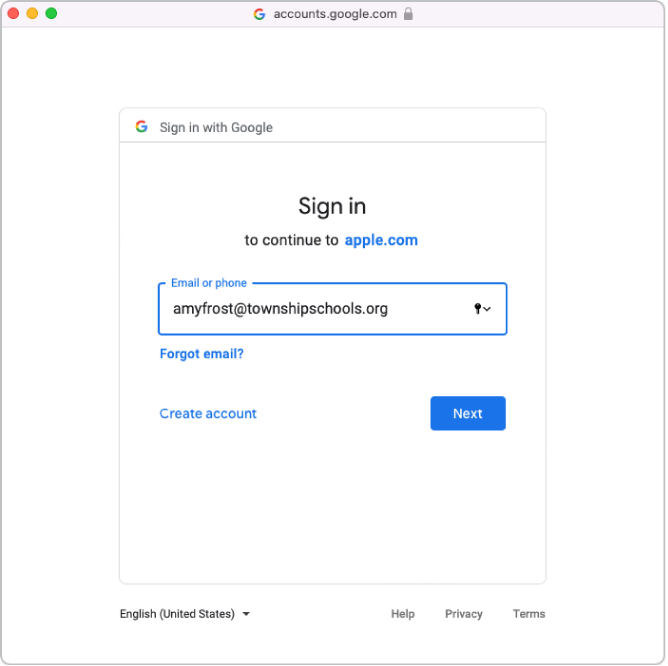The width and height of the screenshot is (668, 666).
Task: Expand the chevron next to the key icon
Action: tap(488, 309)
